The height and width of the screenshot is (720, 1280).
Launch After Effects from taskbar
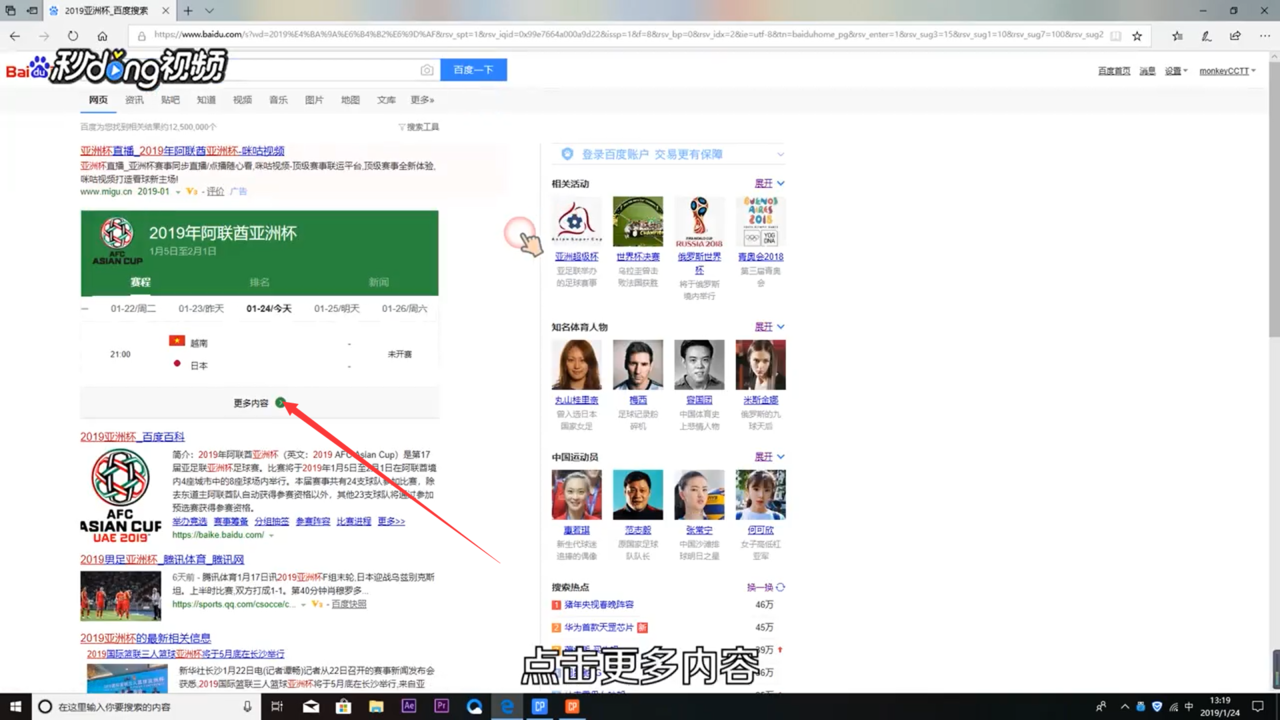coord(408,707)
